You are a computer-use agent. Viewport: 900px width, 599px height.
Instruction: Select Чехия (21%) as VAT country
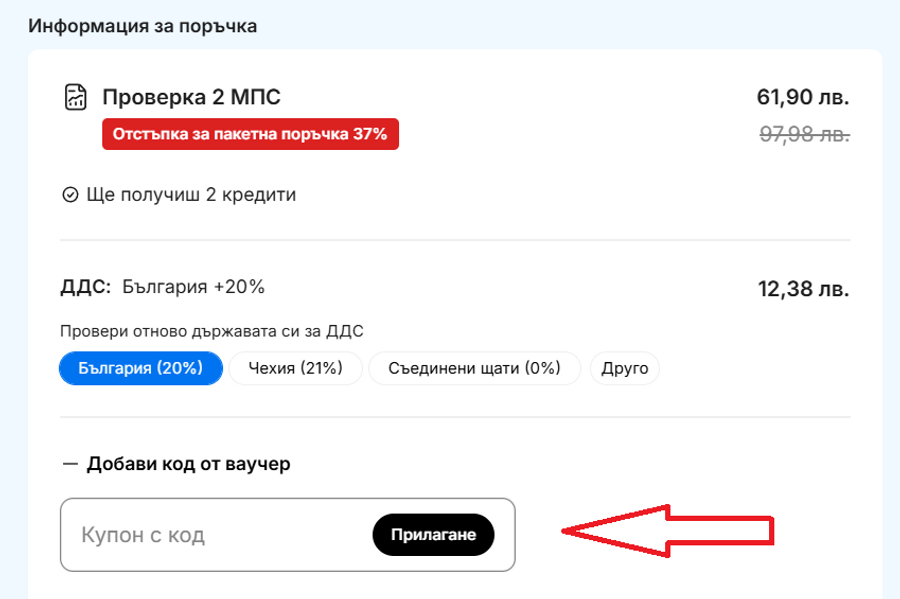295,368
